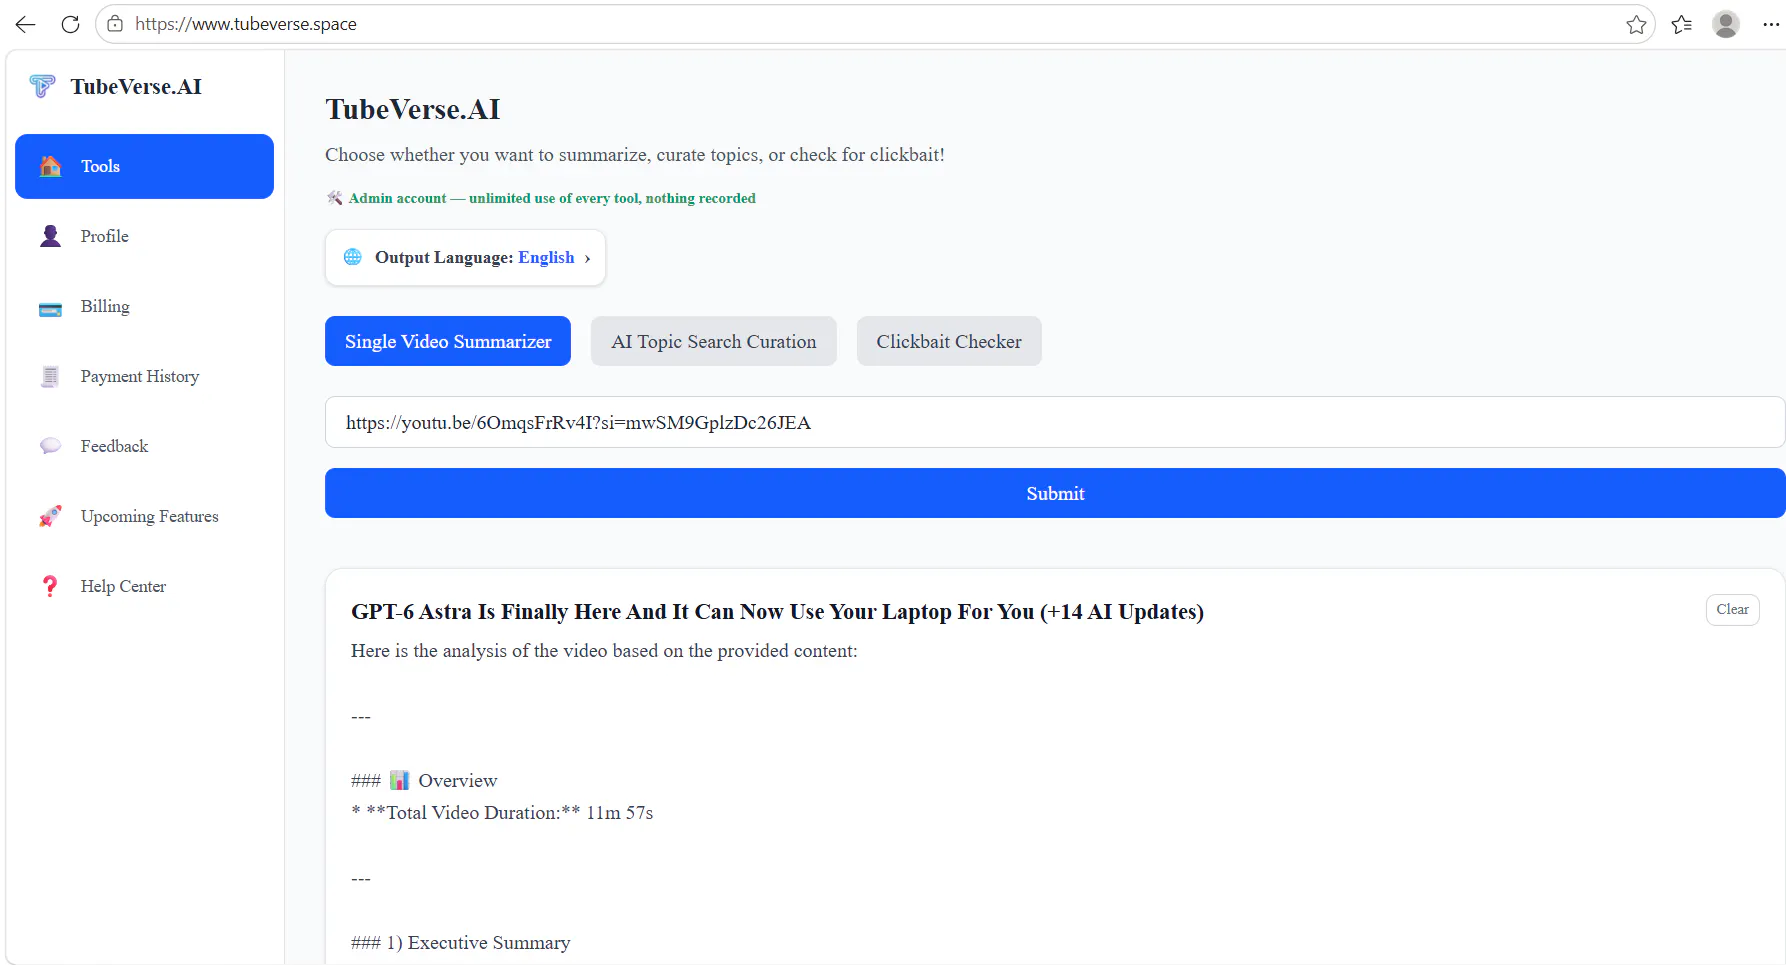Click the tools icon beside Admin account
Image resolution: width=1786 pixels, height=965 pixels.
(335, 198)
